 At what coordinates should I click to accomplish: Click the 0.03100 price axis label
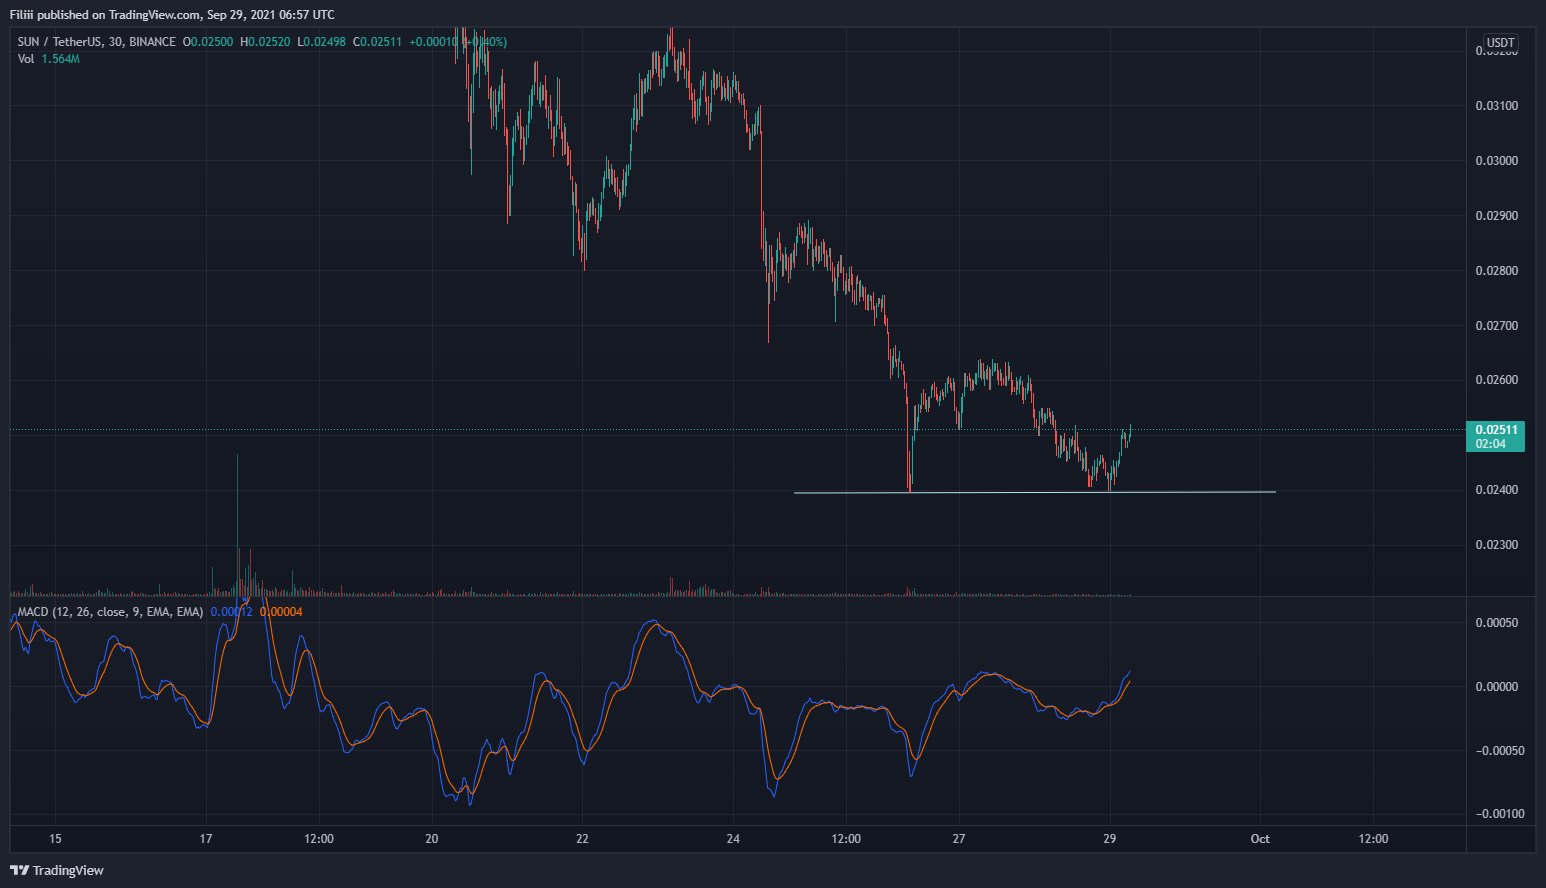coord(1496,106)
